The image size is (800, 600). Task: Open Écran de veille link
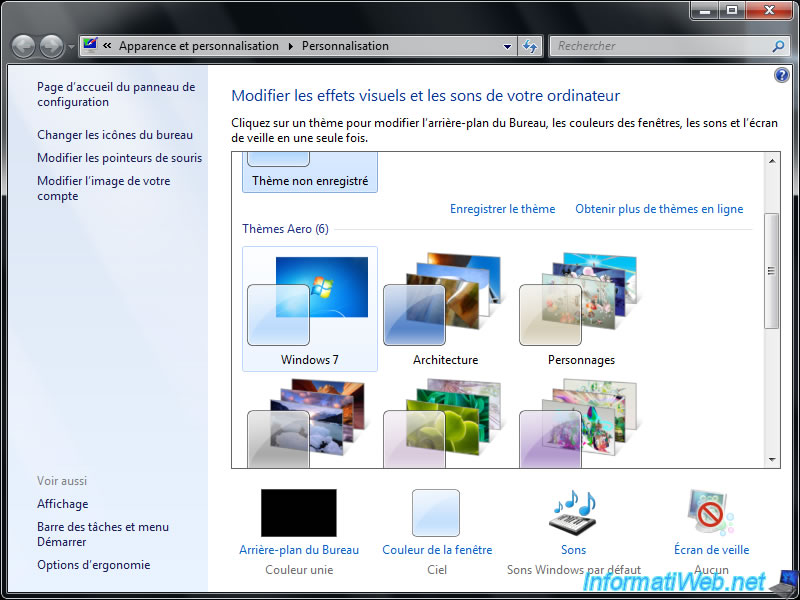click(711, 550)
